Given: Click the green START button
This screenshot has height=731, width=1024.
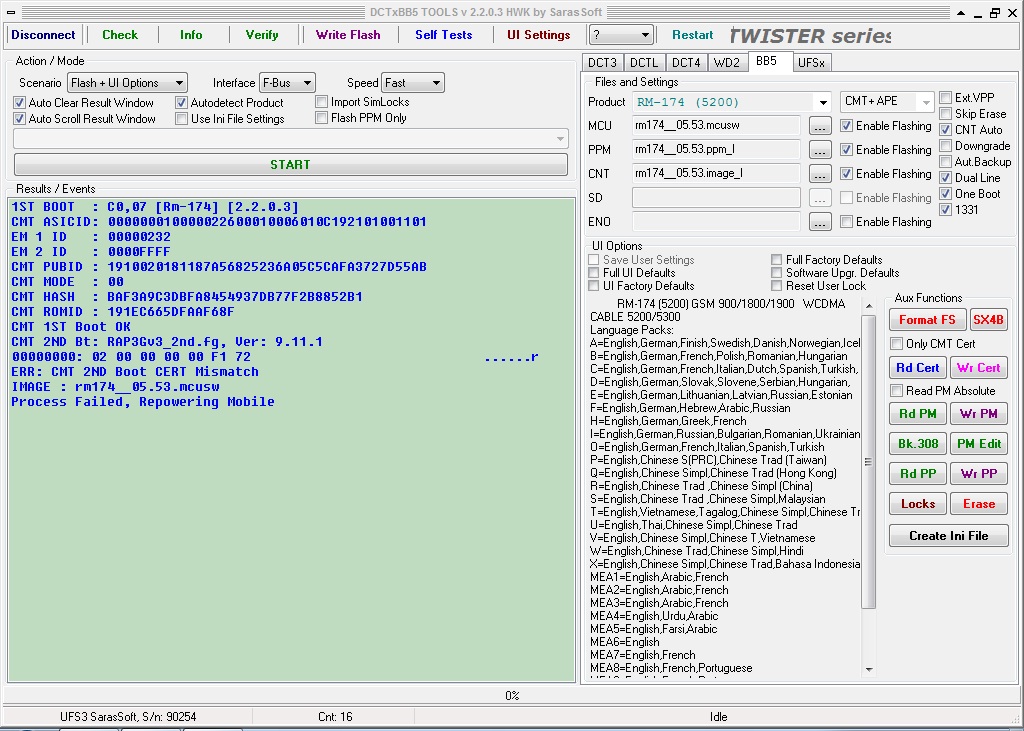Looking at the screenshot, I should coord(291,165).
